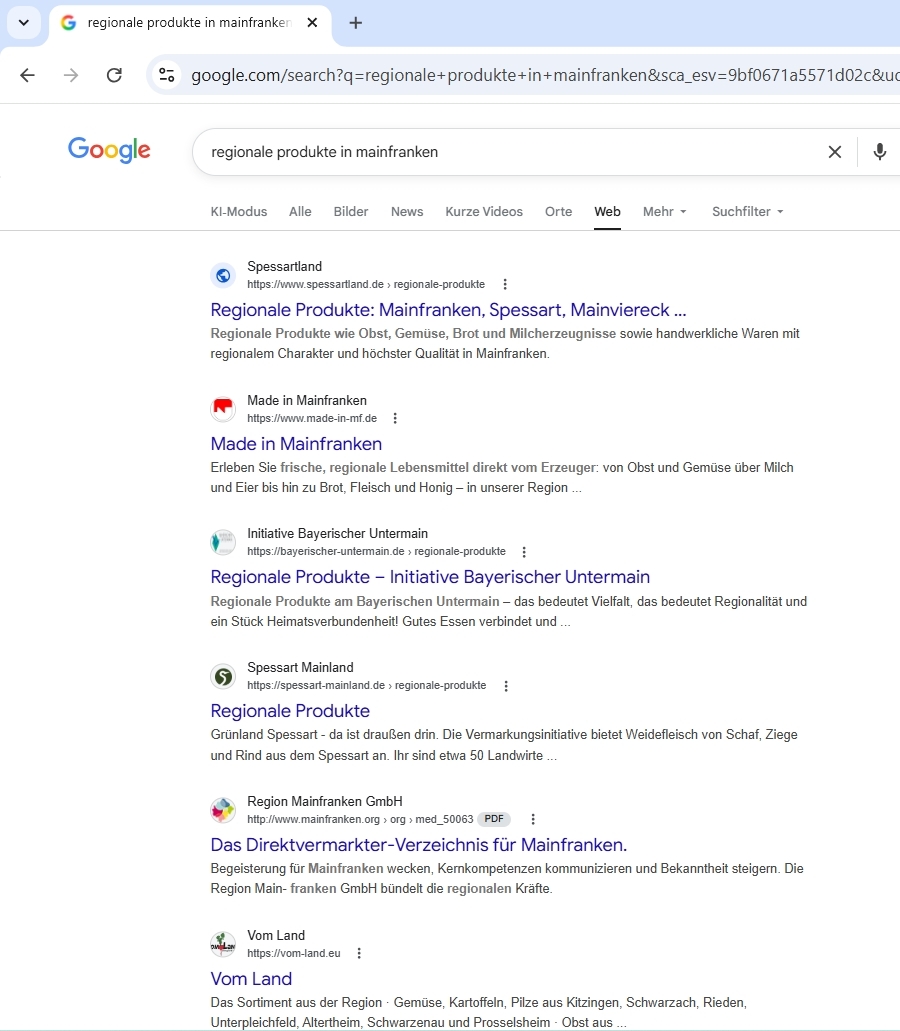Open the Suchfilter dropdown
This screenshot has width=900, height=1031.
pyautogui.click(x=747, y=212)
